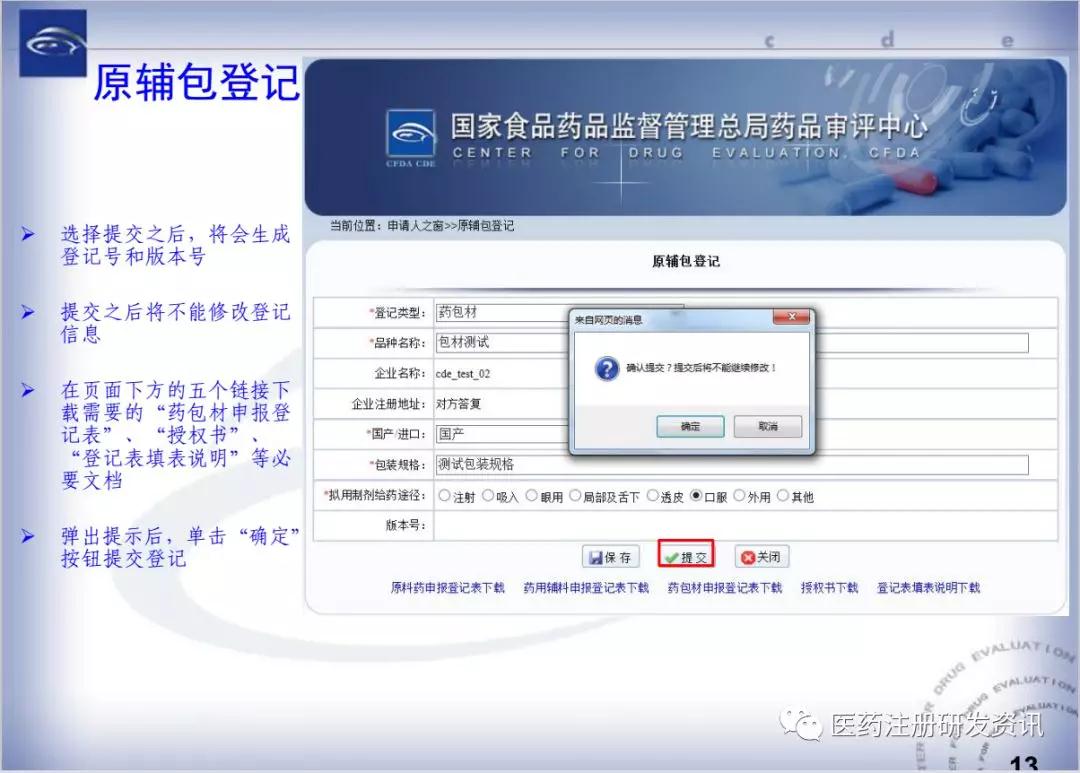Click the question mark dialog icon
The image size is (1080, 773).
[607, 368]
